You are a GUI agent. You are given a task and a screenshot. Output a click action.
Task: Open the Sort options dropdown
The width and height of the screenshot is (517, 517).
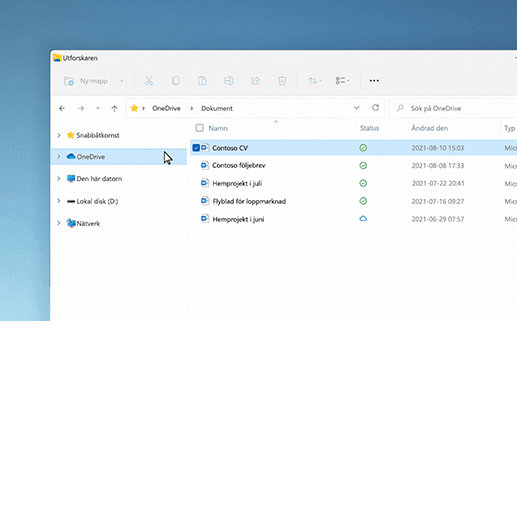pos(314,81)
